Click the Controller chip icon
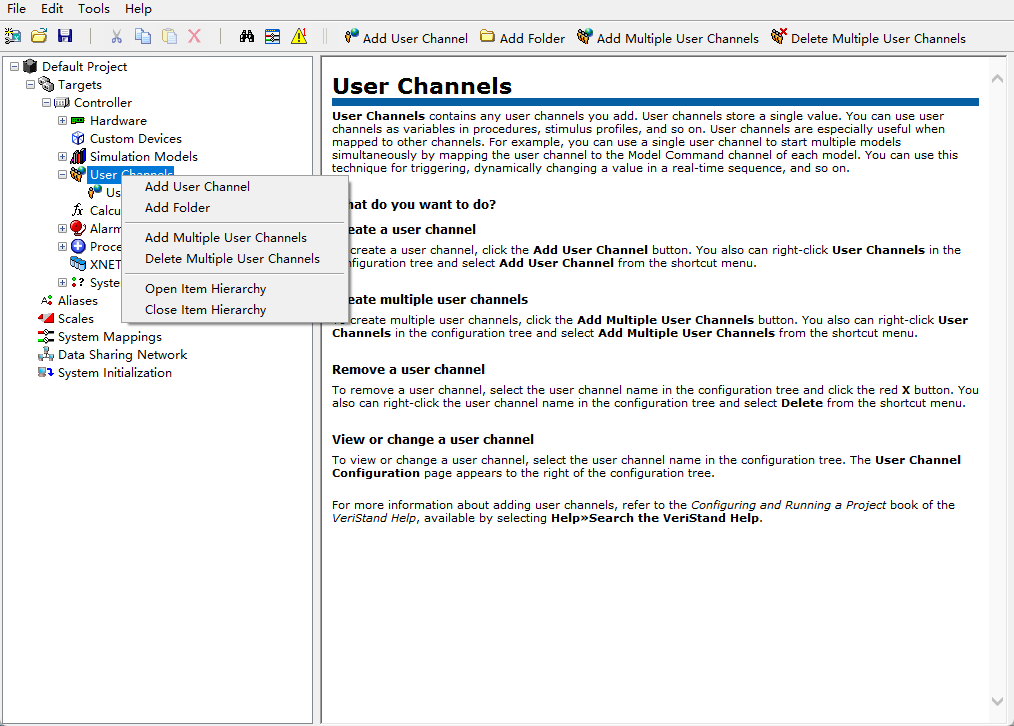The image size is (1014, 726). (x=62, y=102)
